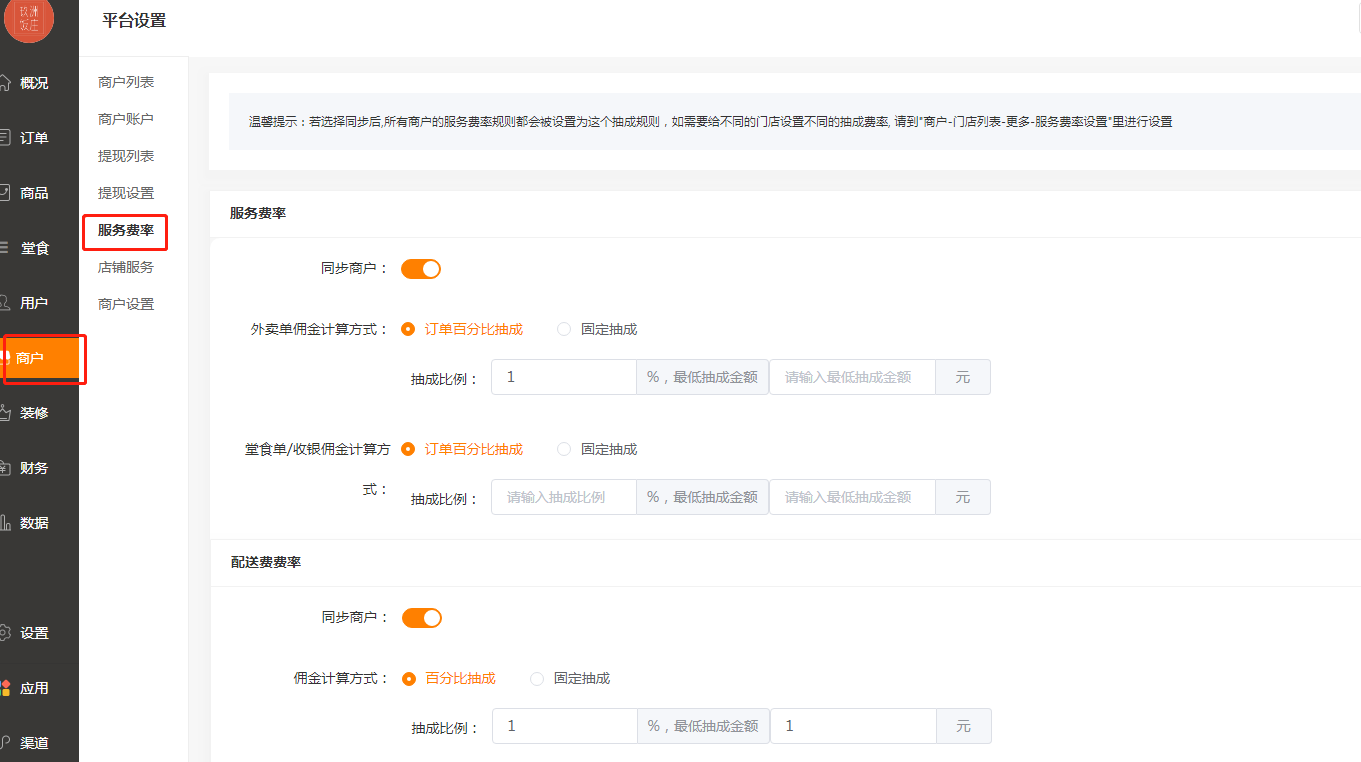Go to the 财务 finance section
Viewport: 1361px width, 762px height.
(34, 468)
